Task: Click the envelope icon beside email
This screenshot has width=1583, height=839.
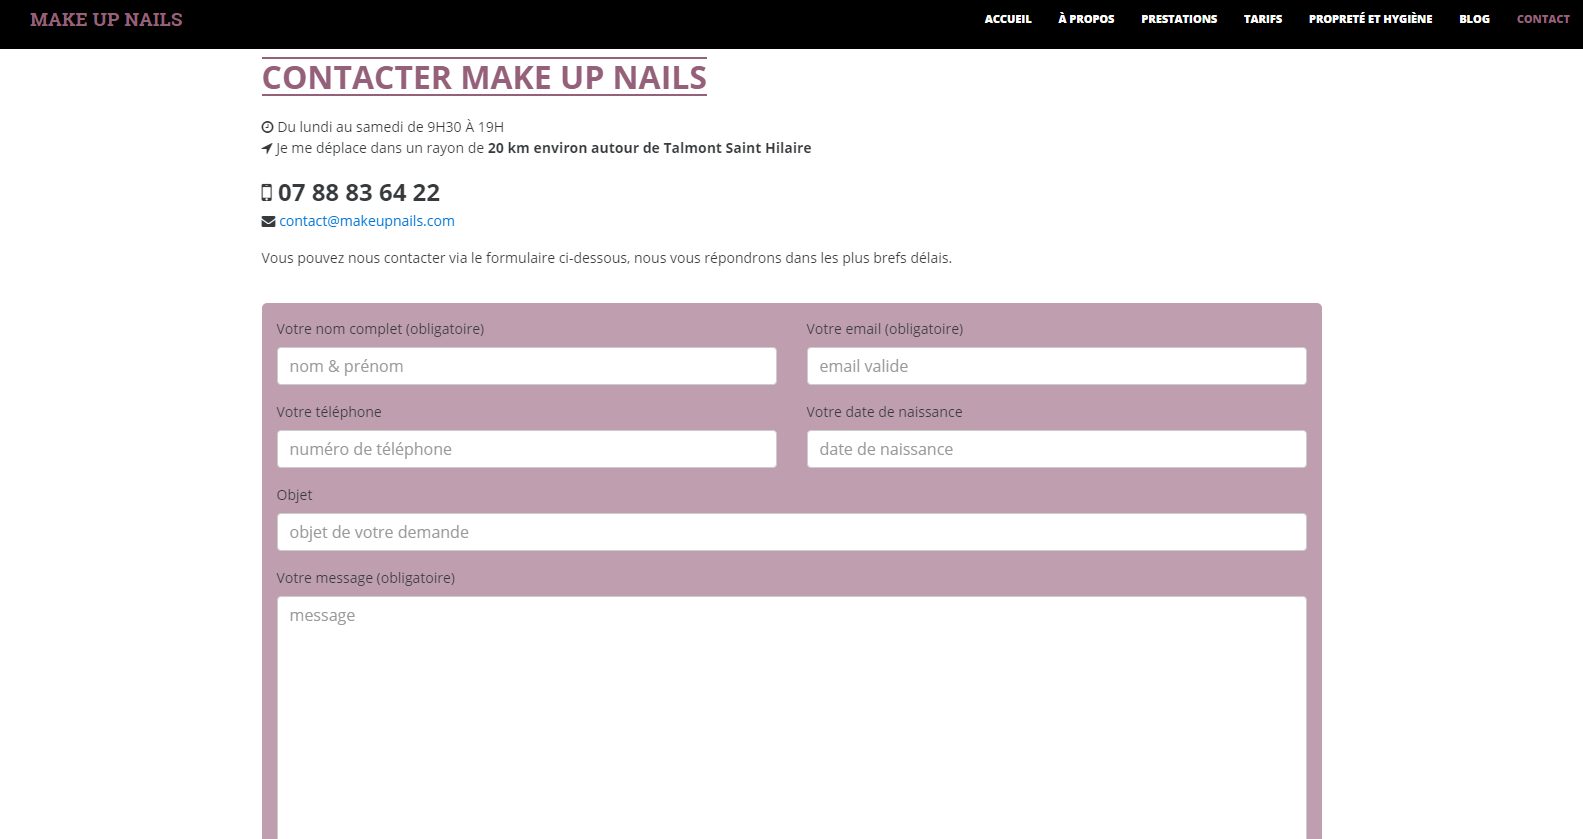Action: (268, 221)
